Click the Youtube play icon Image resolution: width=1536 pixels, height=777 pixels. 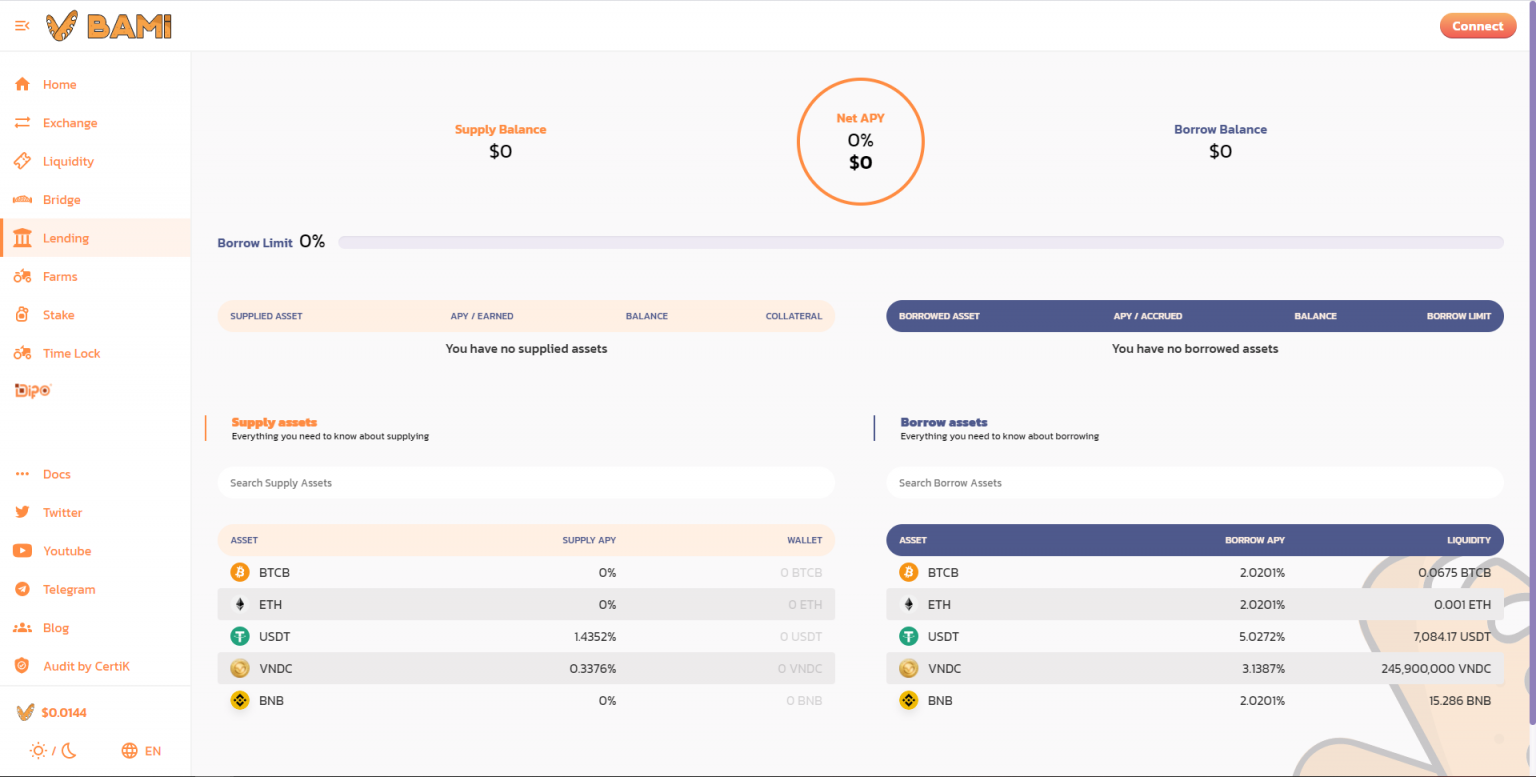coord(22,551)
